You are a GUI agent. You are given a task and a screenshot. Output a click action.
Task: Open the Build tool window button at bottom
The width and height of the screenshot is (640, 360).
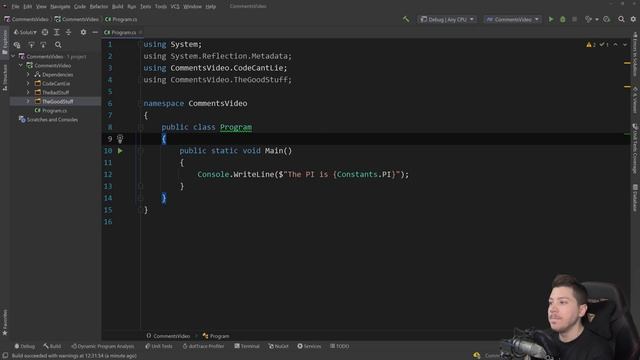point(52,346)
